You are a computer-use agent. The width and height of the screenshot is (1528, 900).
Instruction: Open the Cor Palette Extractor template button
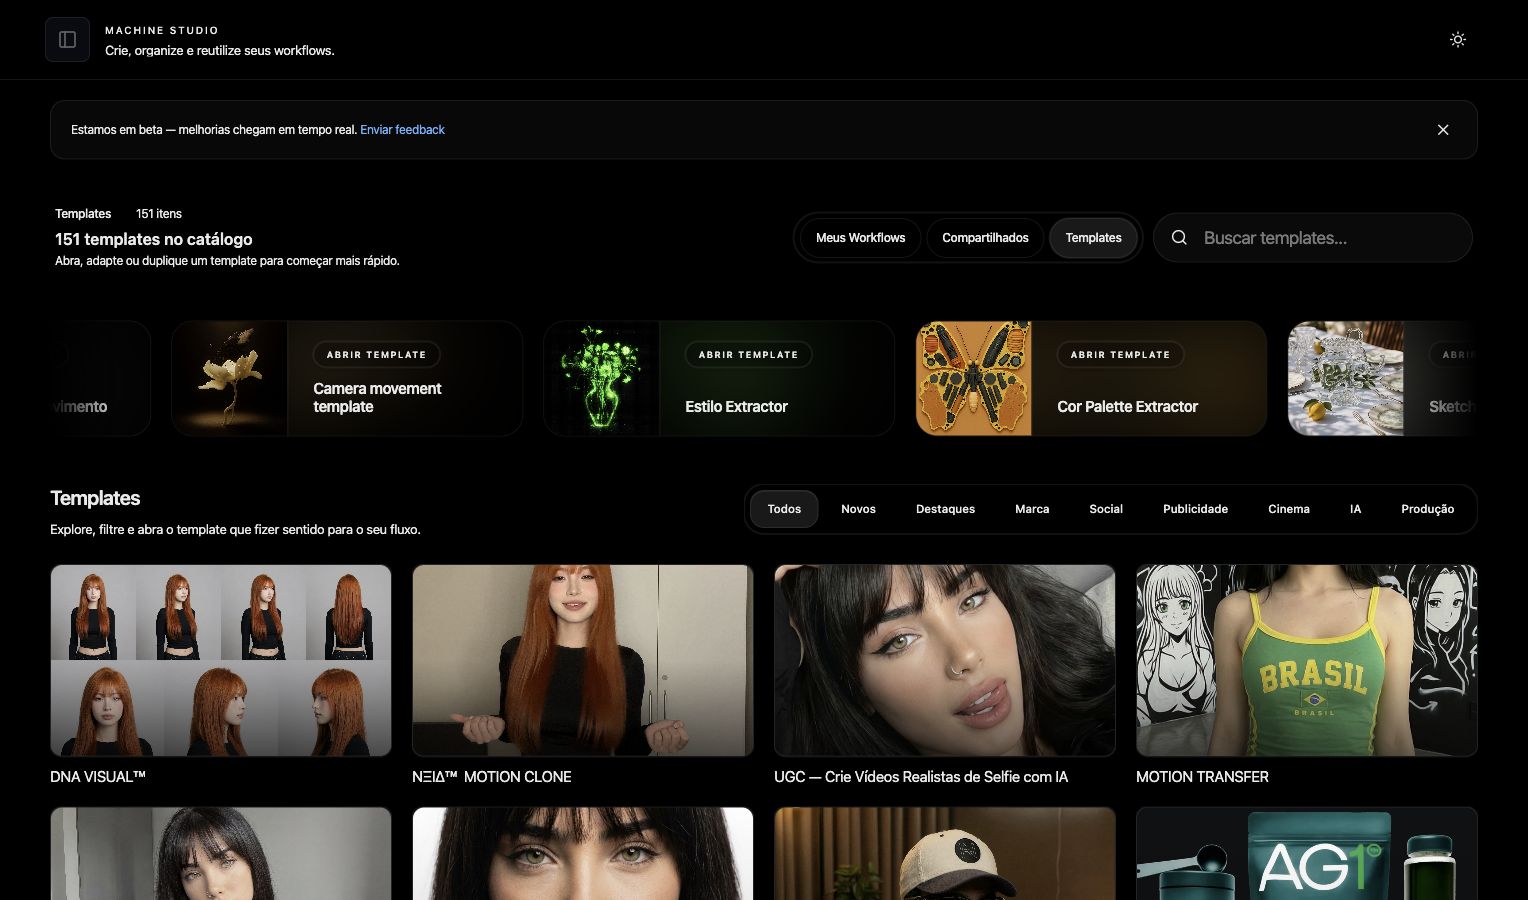tap(1120, 355)
